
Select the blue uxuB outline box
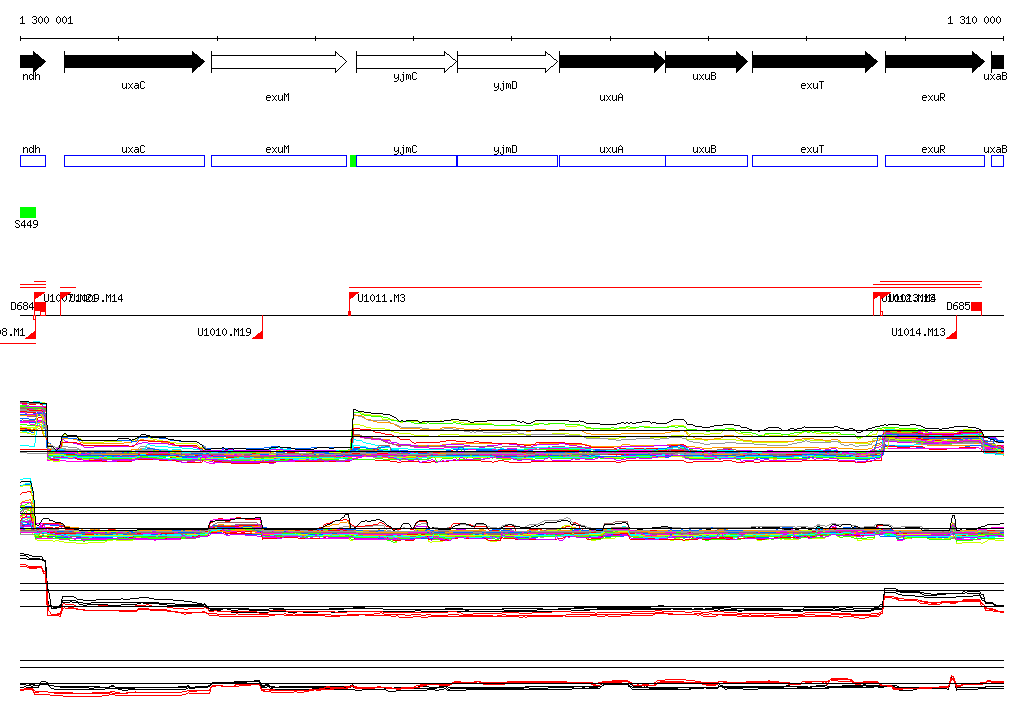[x=707, y=161]
